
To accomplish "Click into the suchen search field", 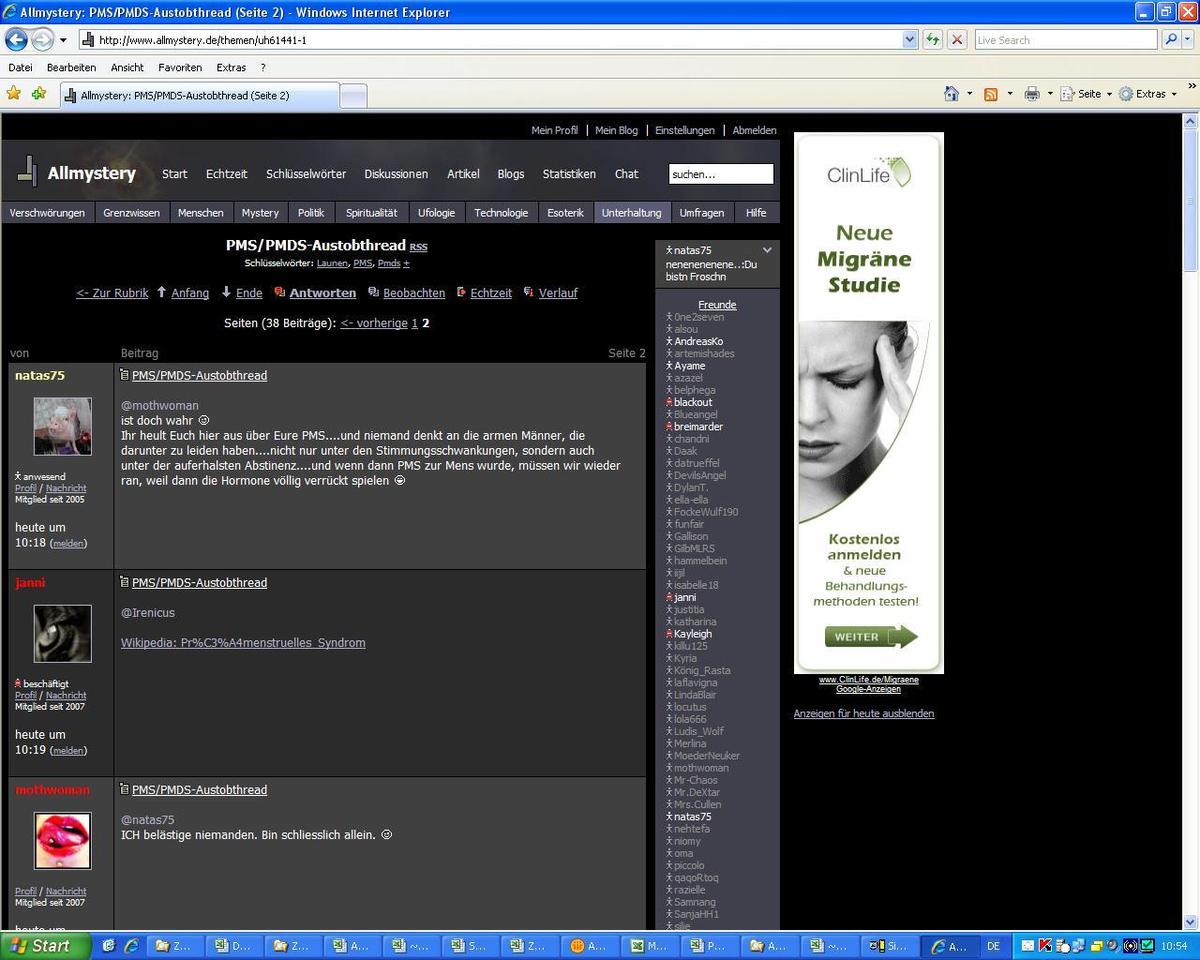I will [x=720, y=174].
